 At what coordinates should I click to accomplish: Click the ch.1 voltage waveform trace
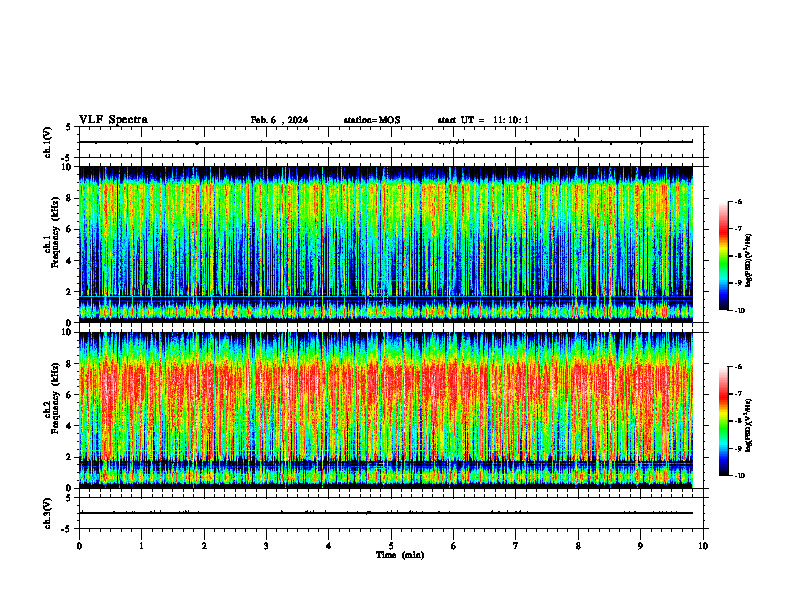pyautogui.click(x=385, y=142)
